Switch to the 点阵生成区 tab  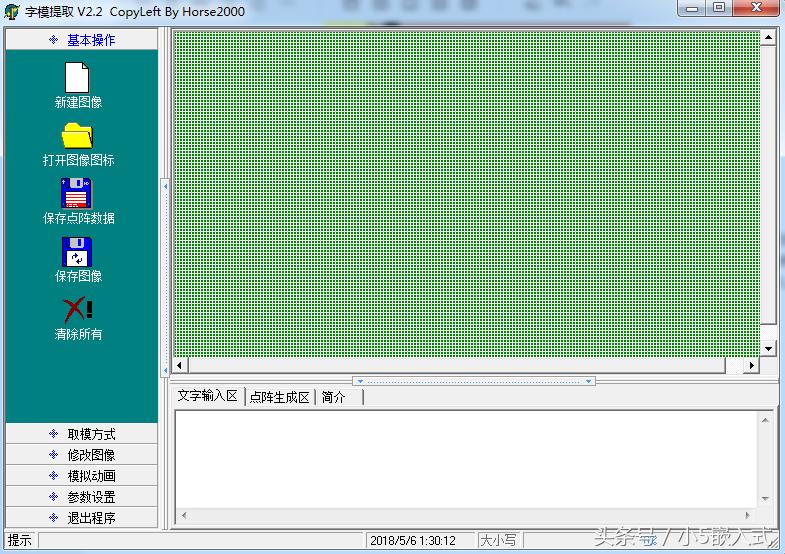[x=279, y=397]
